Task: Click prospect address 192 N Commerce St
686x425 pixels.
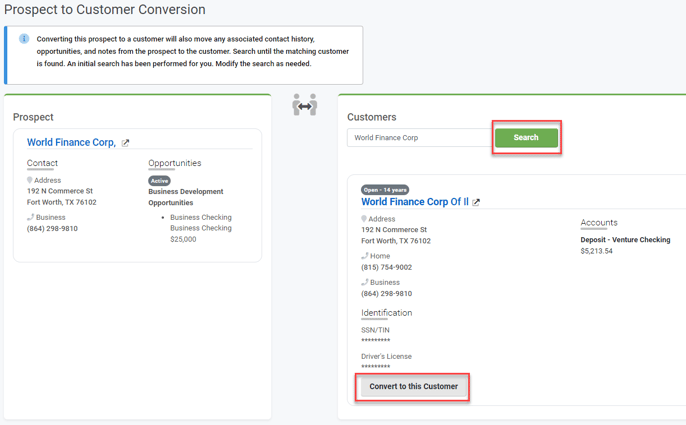Action: pyautogui.click(x=60, y=191)
